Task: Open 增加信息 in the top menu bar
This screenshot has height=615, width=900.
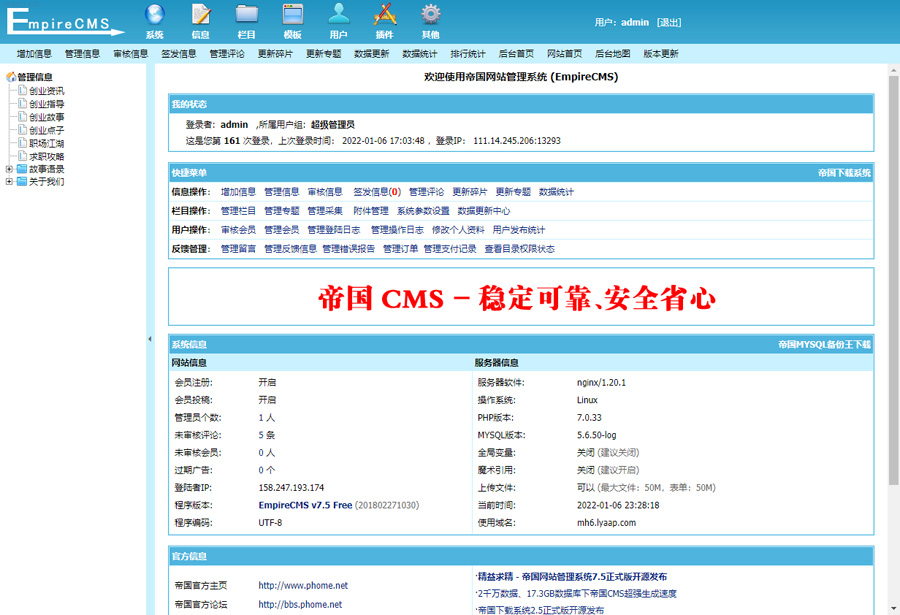Action: (x=34, y=54)
